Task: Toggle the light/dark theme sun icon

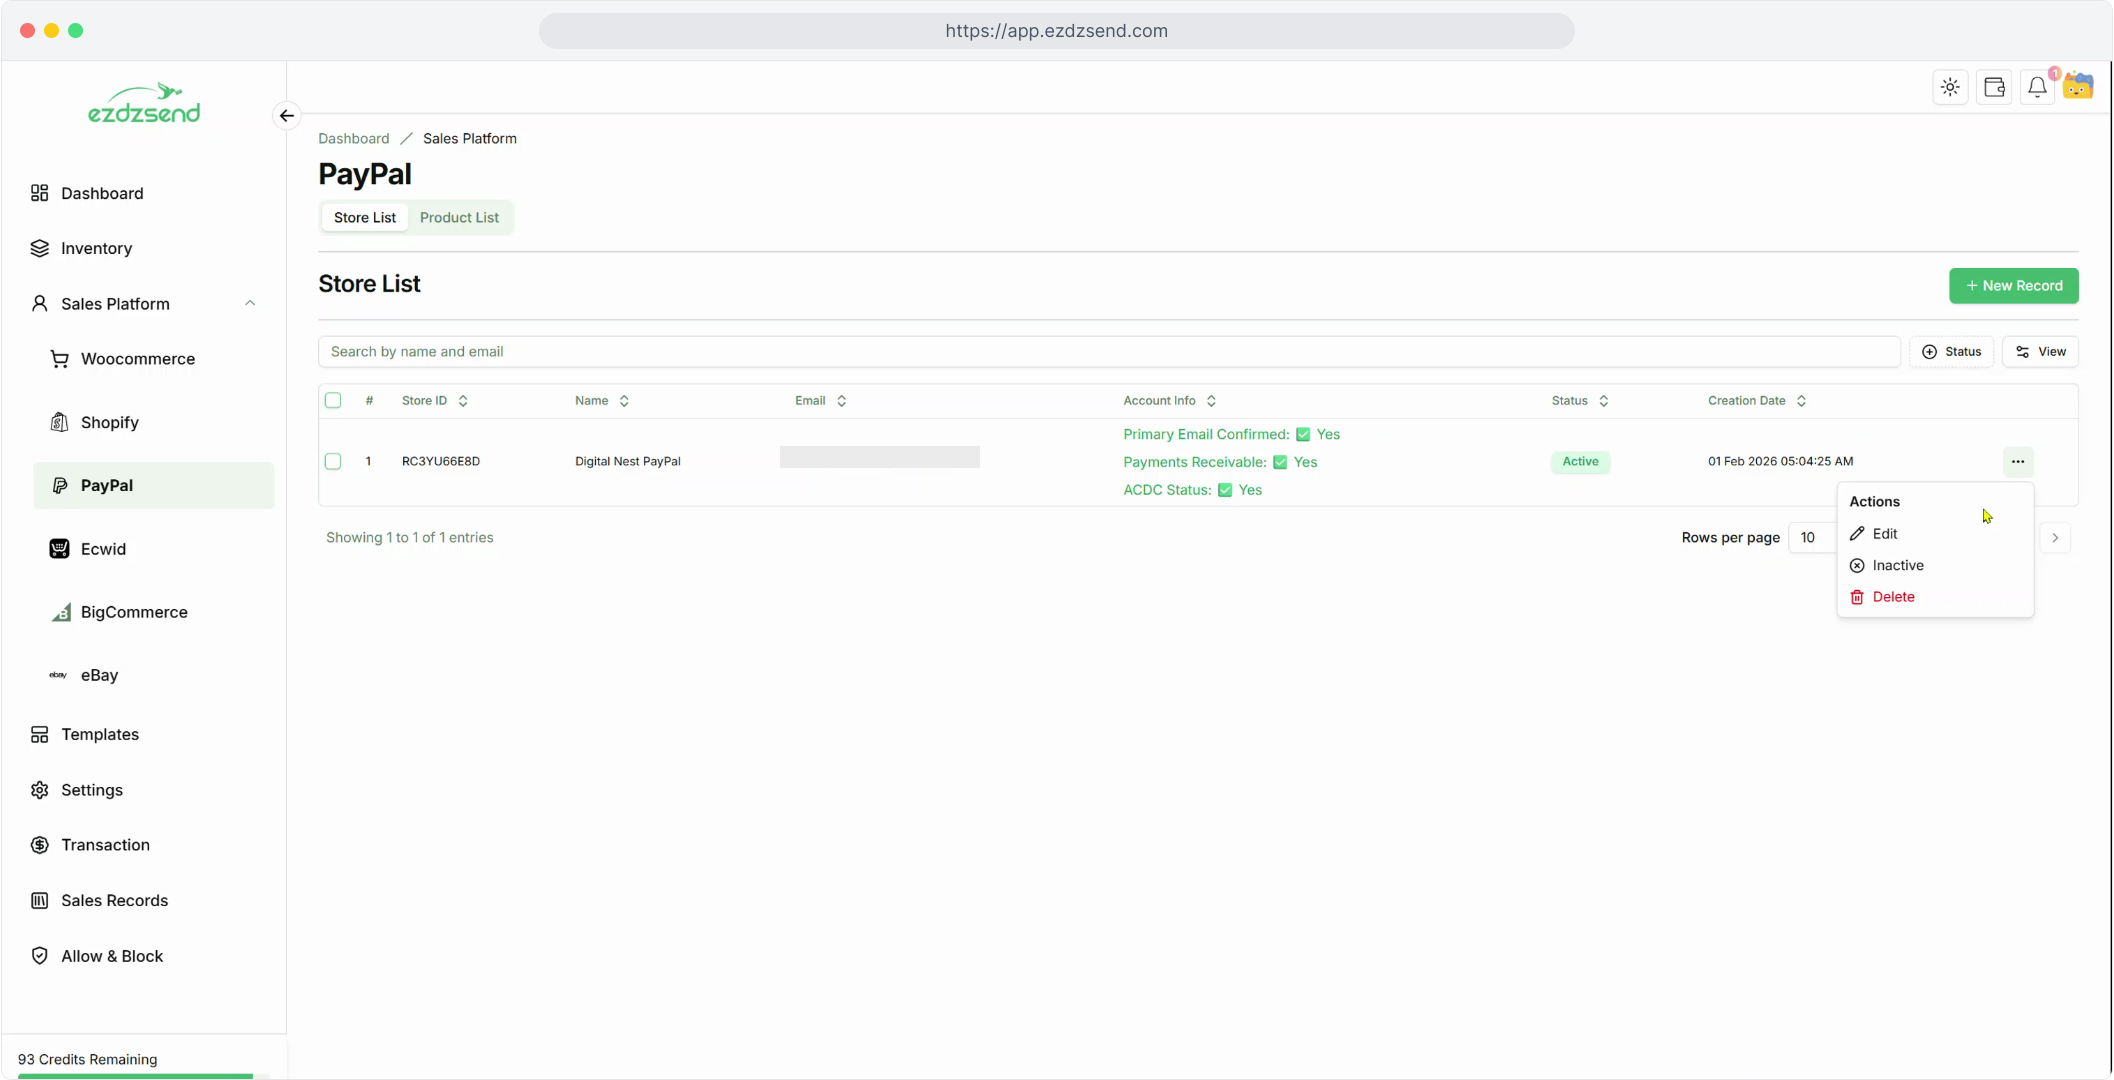Action: tap(1950, 88)
